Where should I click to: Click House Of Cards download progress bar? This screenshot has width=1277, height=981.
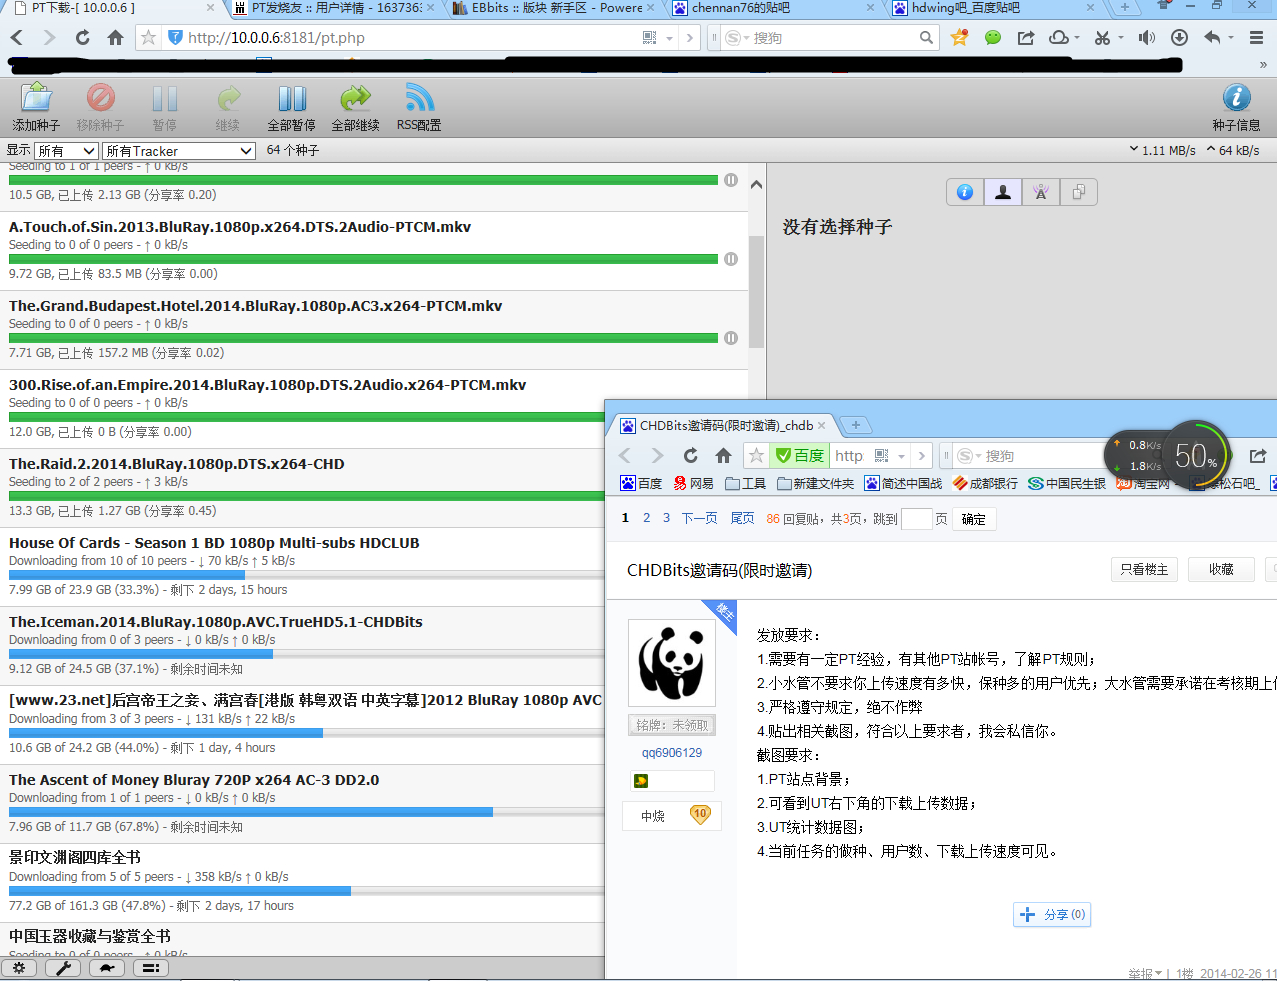307,575
